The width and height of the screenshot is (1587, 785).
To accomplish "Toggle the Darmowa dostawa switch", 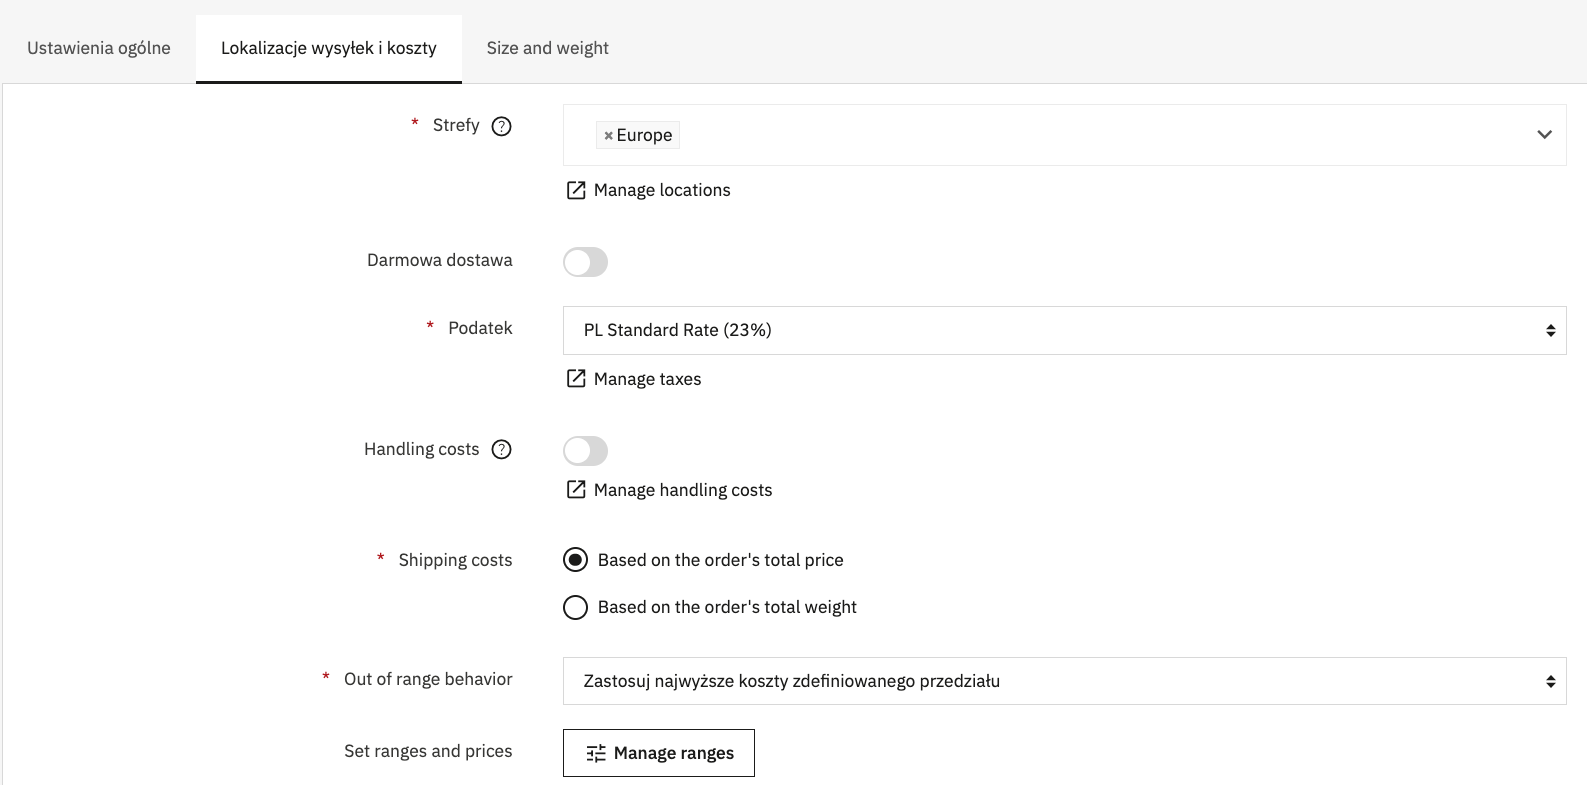I will [585, 262].
